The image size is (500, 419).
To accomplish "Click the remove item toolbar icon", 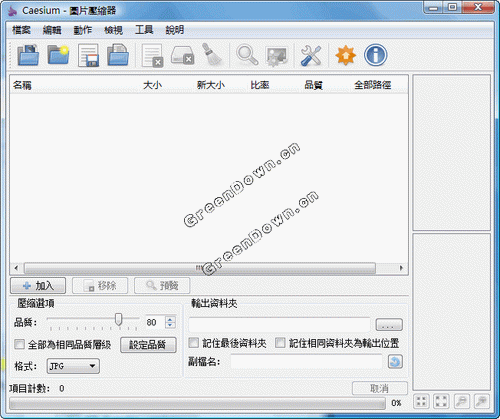I will point(152,55).
